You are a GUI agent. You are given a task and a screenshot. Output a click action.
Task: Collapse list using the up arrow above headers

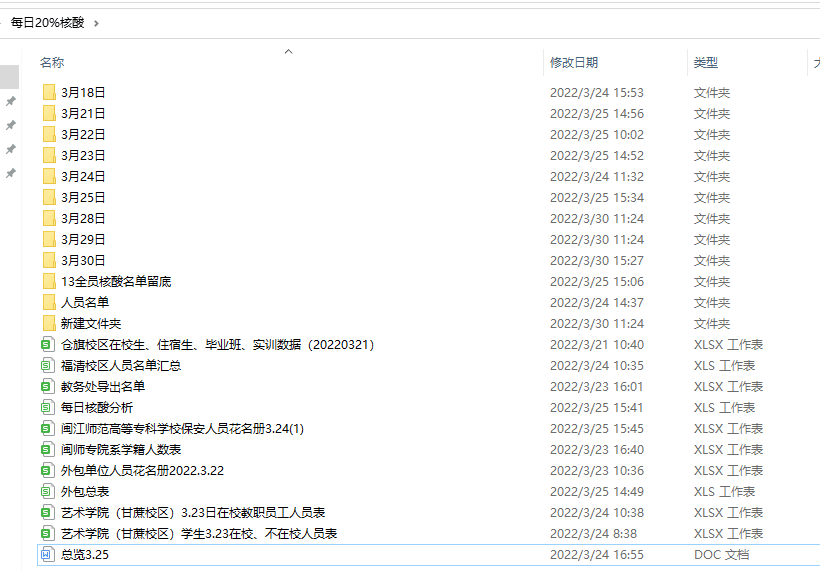(288, 51)
